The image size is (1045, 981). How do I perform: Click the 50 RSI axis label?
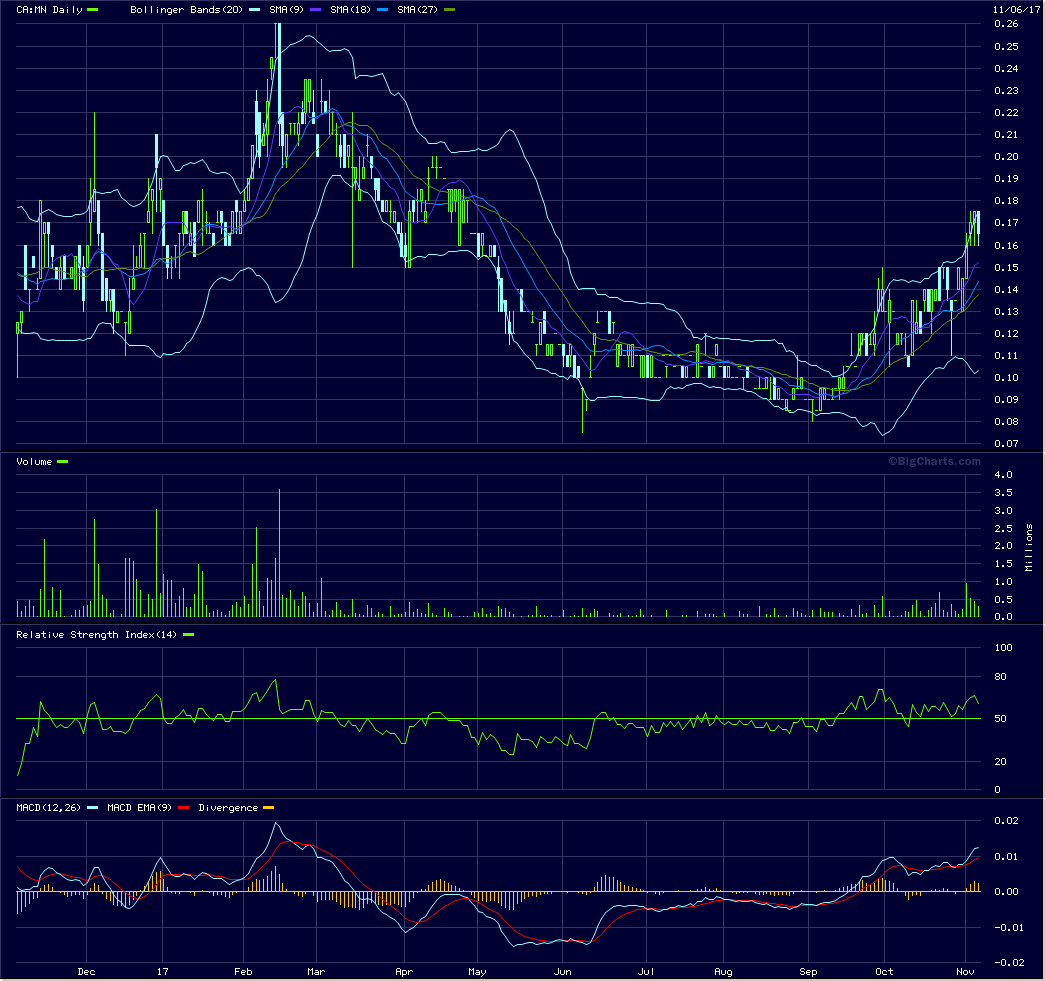tap(1000, 718)
